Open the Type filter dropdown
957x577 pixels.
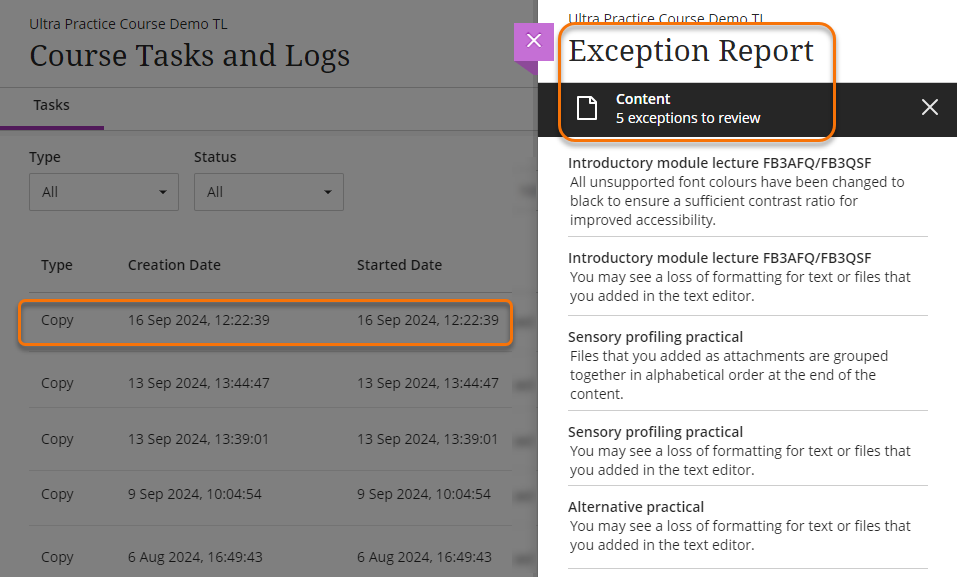point(104,192)
